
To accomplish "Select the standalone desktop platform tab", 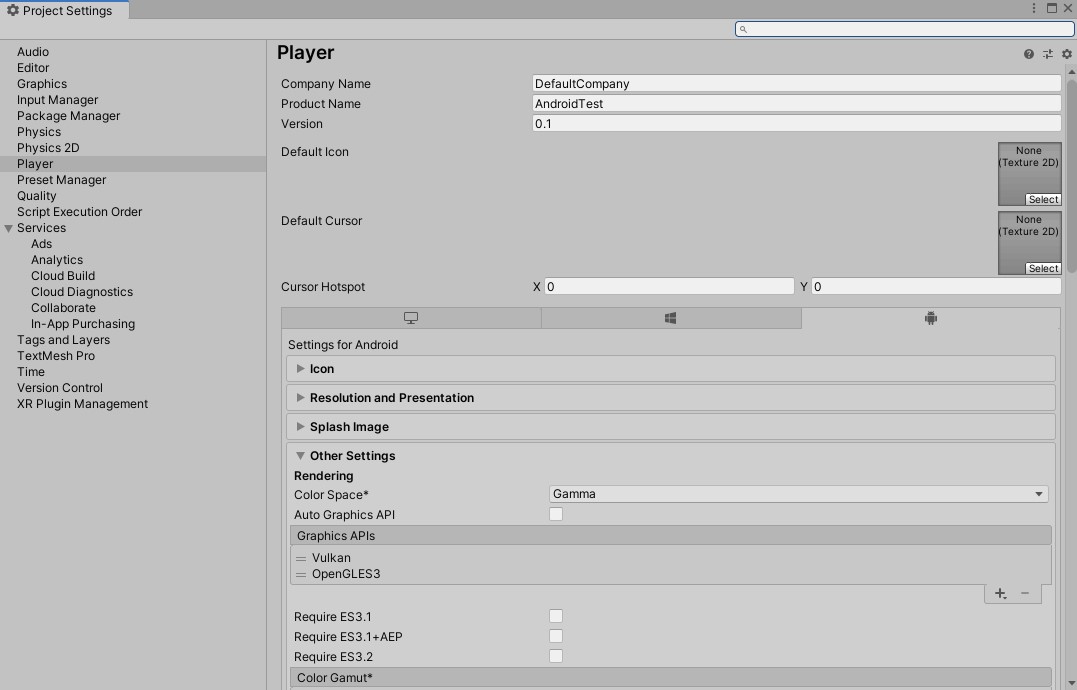I will pyautogui.click(x=411, y=318).
